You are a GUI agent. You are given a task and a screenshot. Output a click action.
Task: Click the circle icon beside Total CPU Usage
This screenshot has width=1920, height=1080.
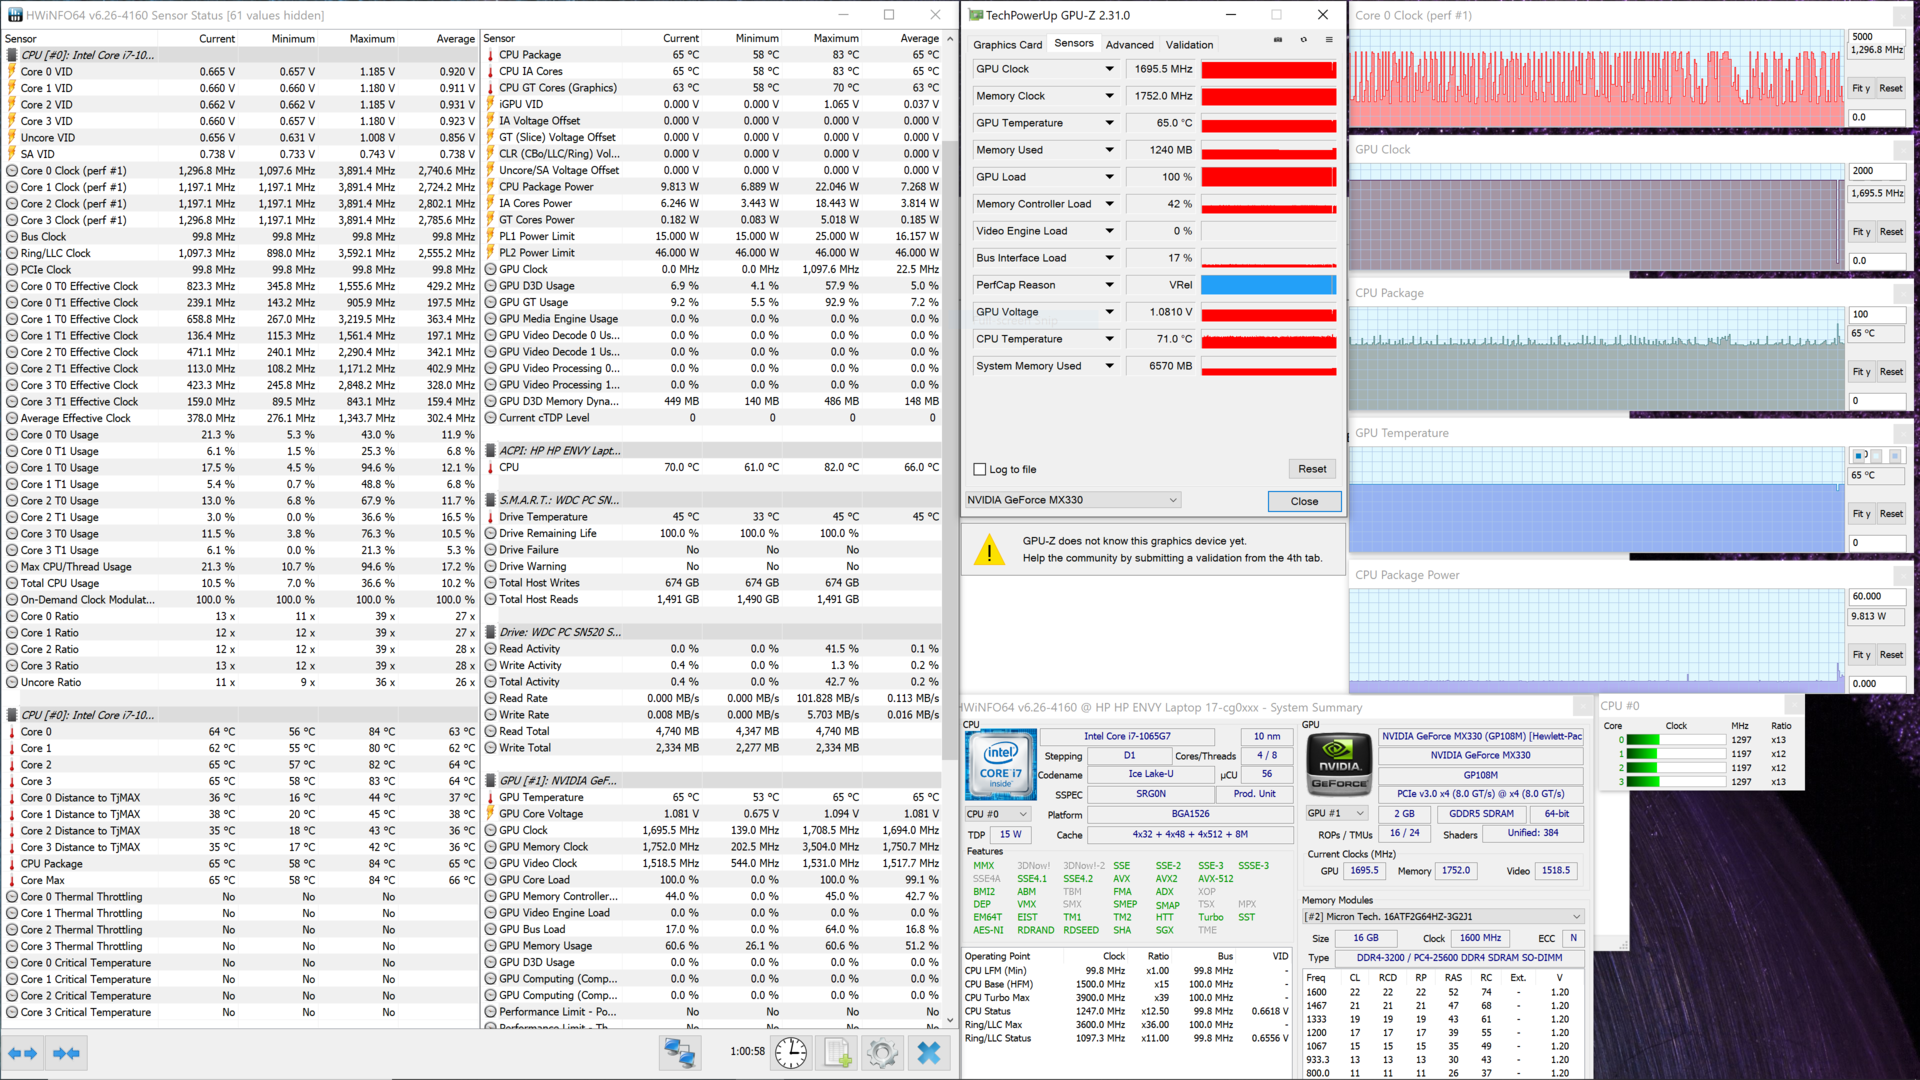pos(12,583)
